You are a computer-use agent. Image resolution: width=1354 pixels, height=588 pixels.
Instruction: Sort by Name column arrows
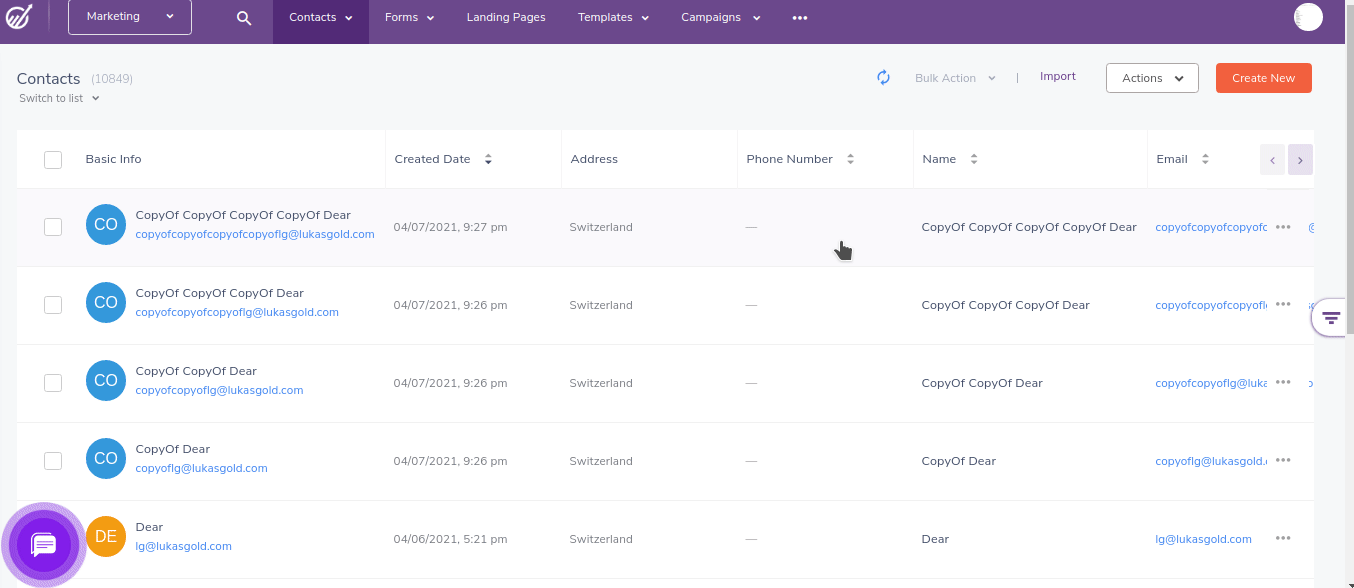pos(973,159)
